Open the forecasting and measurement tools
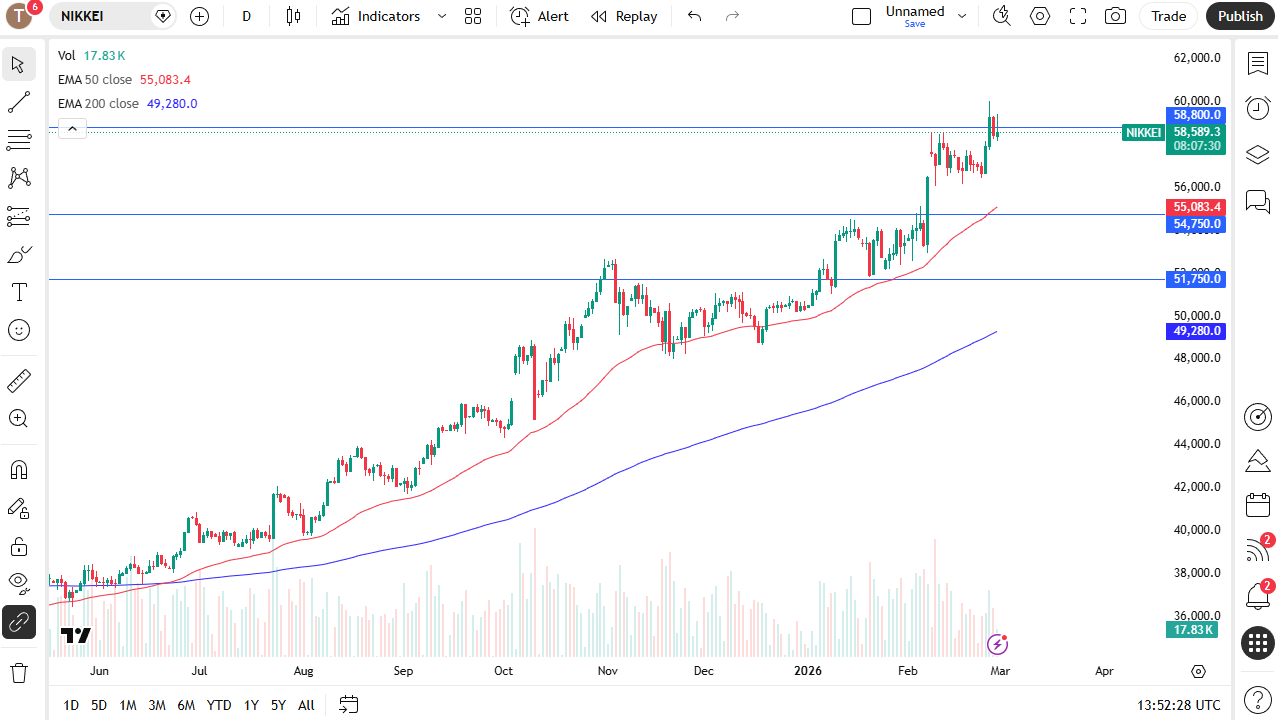The width and height of the screenshot is (1278, 720). (18, 216)
